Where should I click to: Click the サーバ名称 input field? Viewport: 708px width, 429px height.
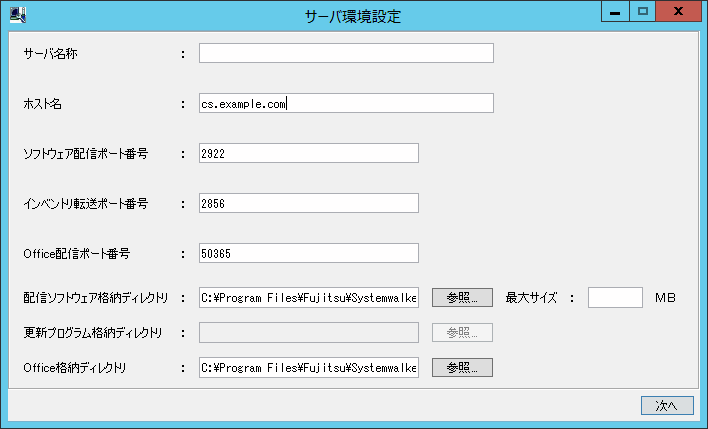(x=346, y=53)
